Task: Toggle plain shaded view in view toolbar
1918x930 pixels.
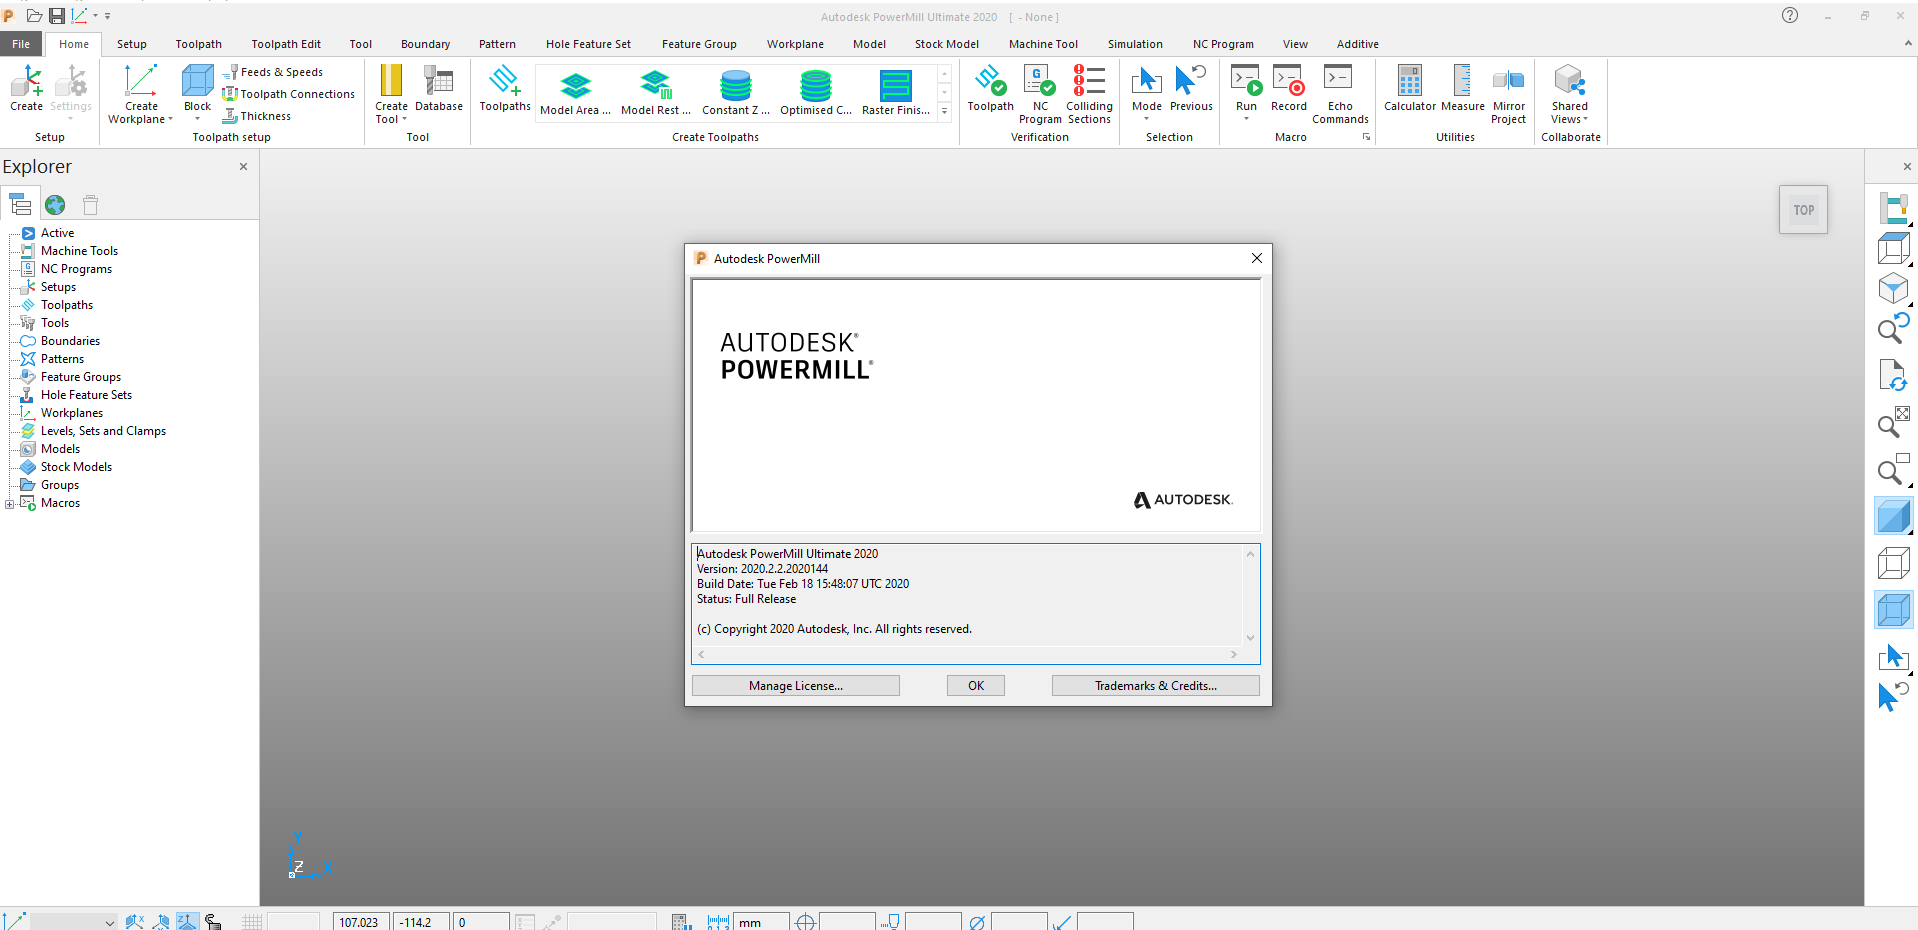Action: [x=1893, y=517]
